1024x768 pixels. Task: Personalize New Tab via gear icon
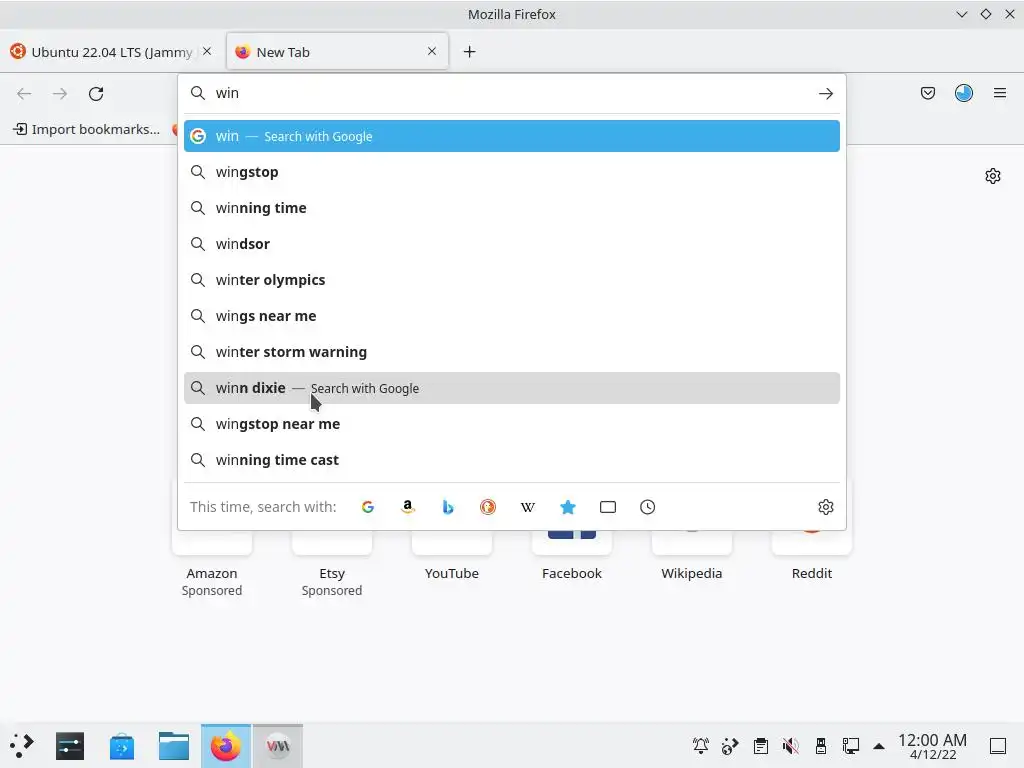pyautogui.click(x=993, y=176)
